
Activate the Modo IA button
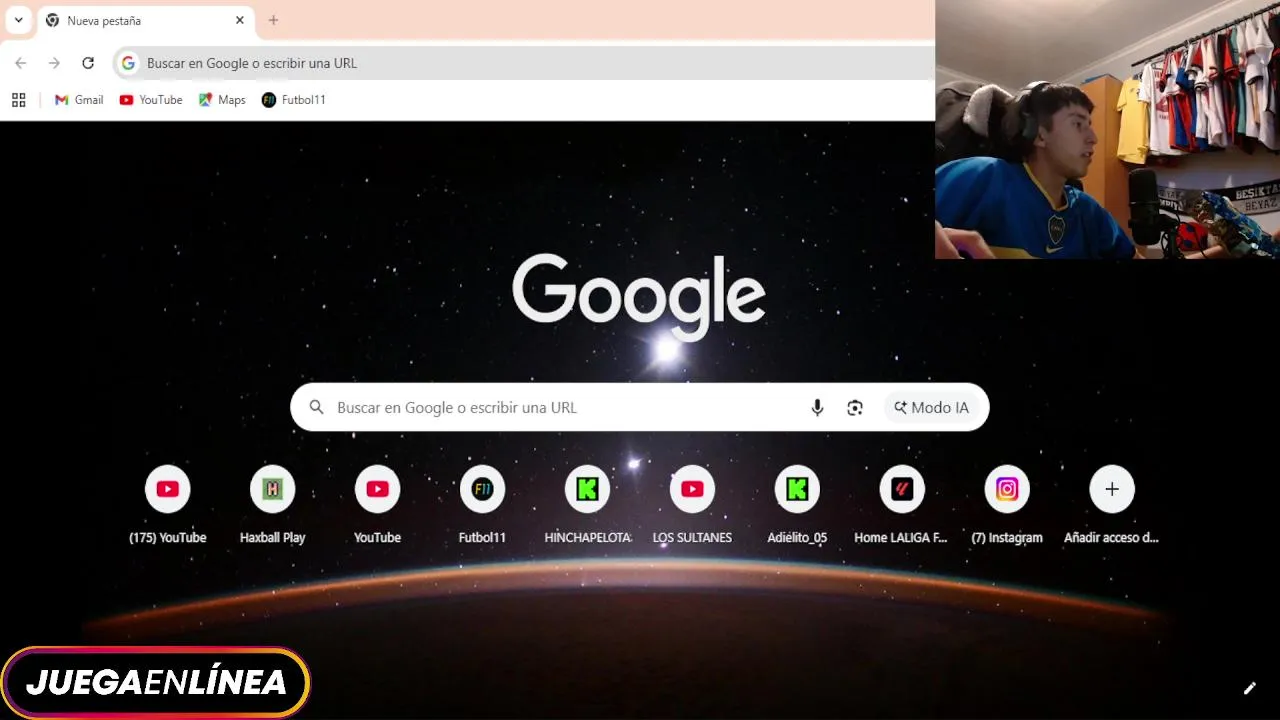point(931,407)
